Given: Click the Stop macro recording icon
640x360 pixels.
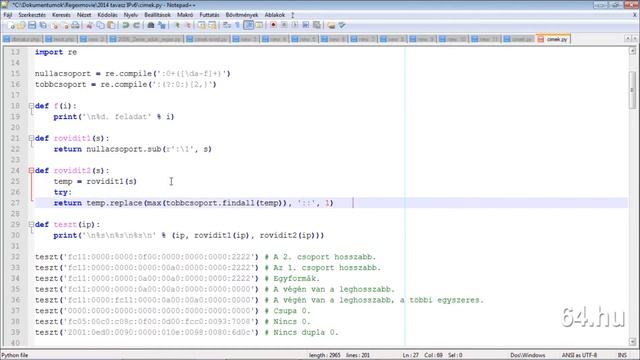Looking at the screenshot, I should point(284,25).
